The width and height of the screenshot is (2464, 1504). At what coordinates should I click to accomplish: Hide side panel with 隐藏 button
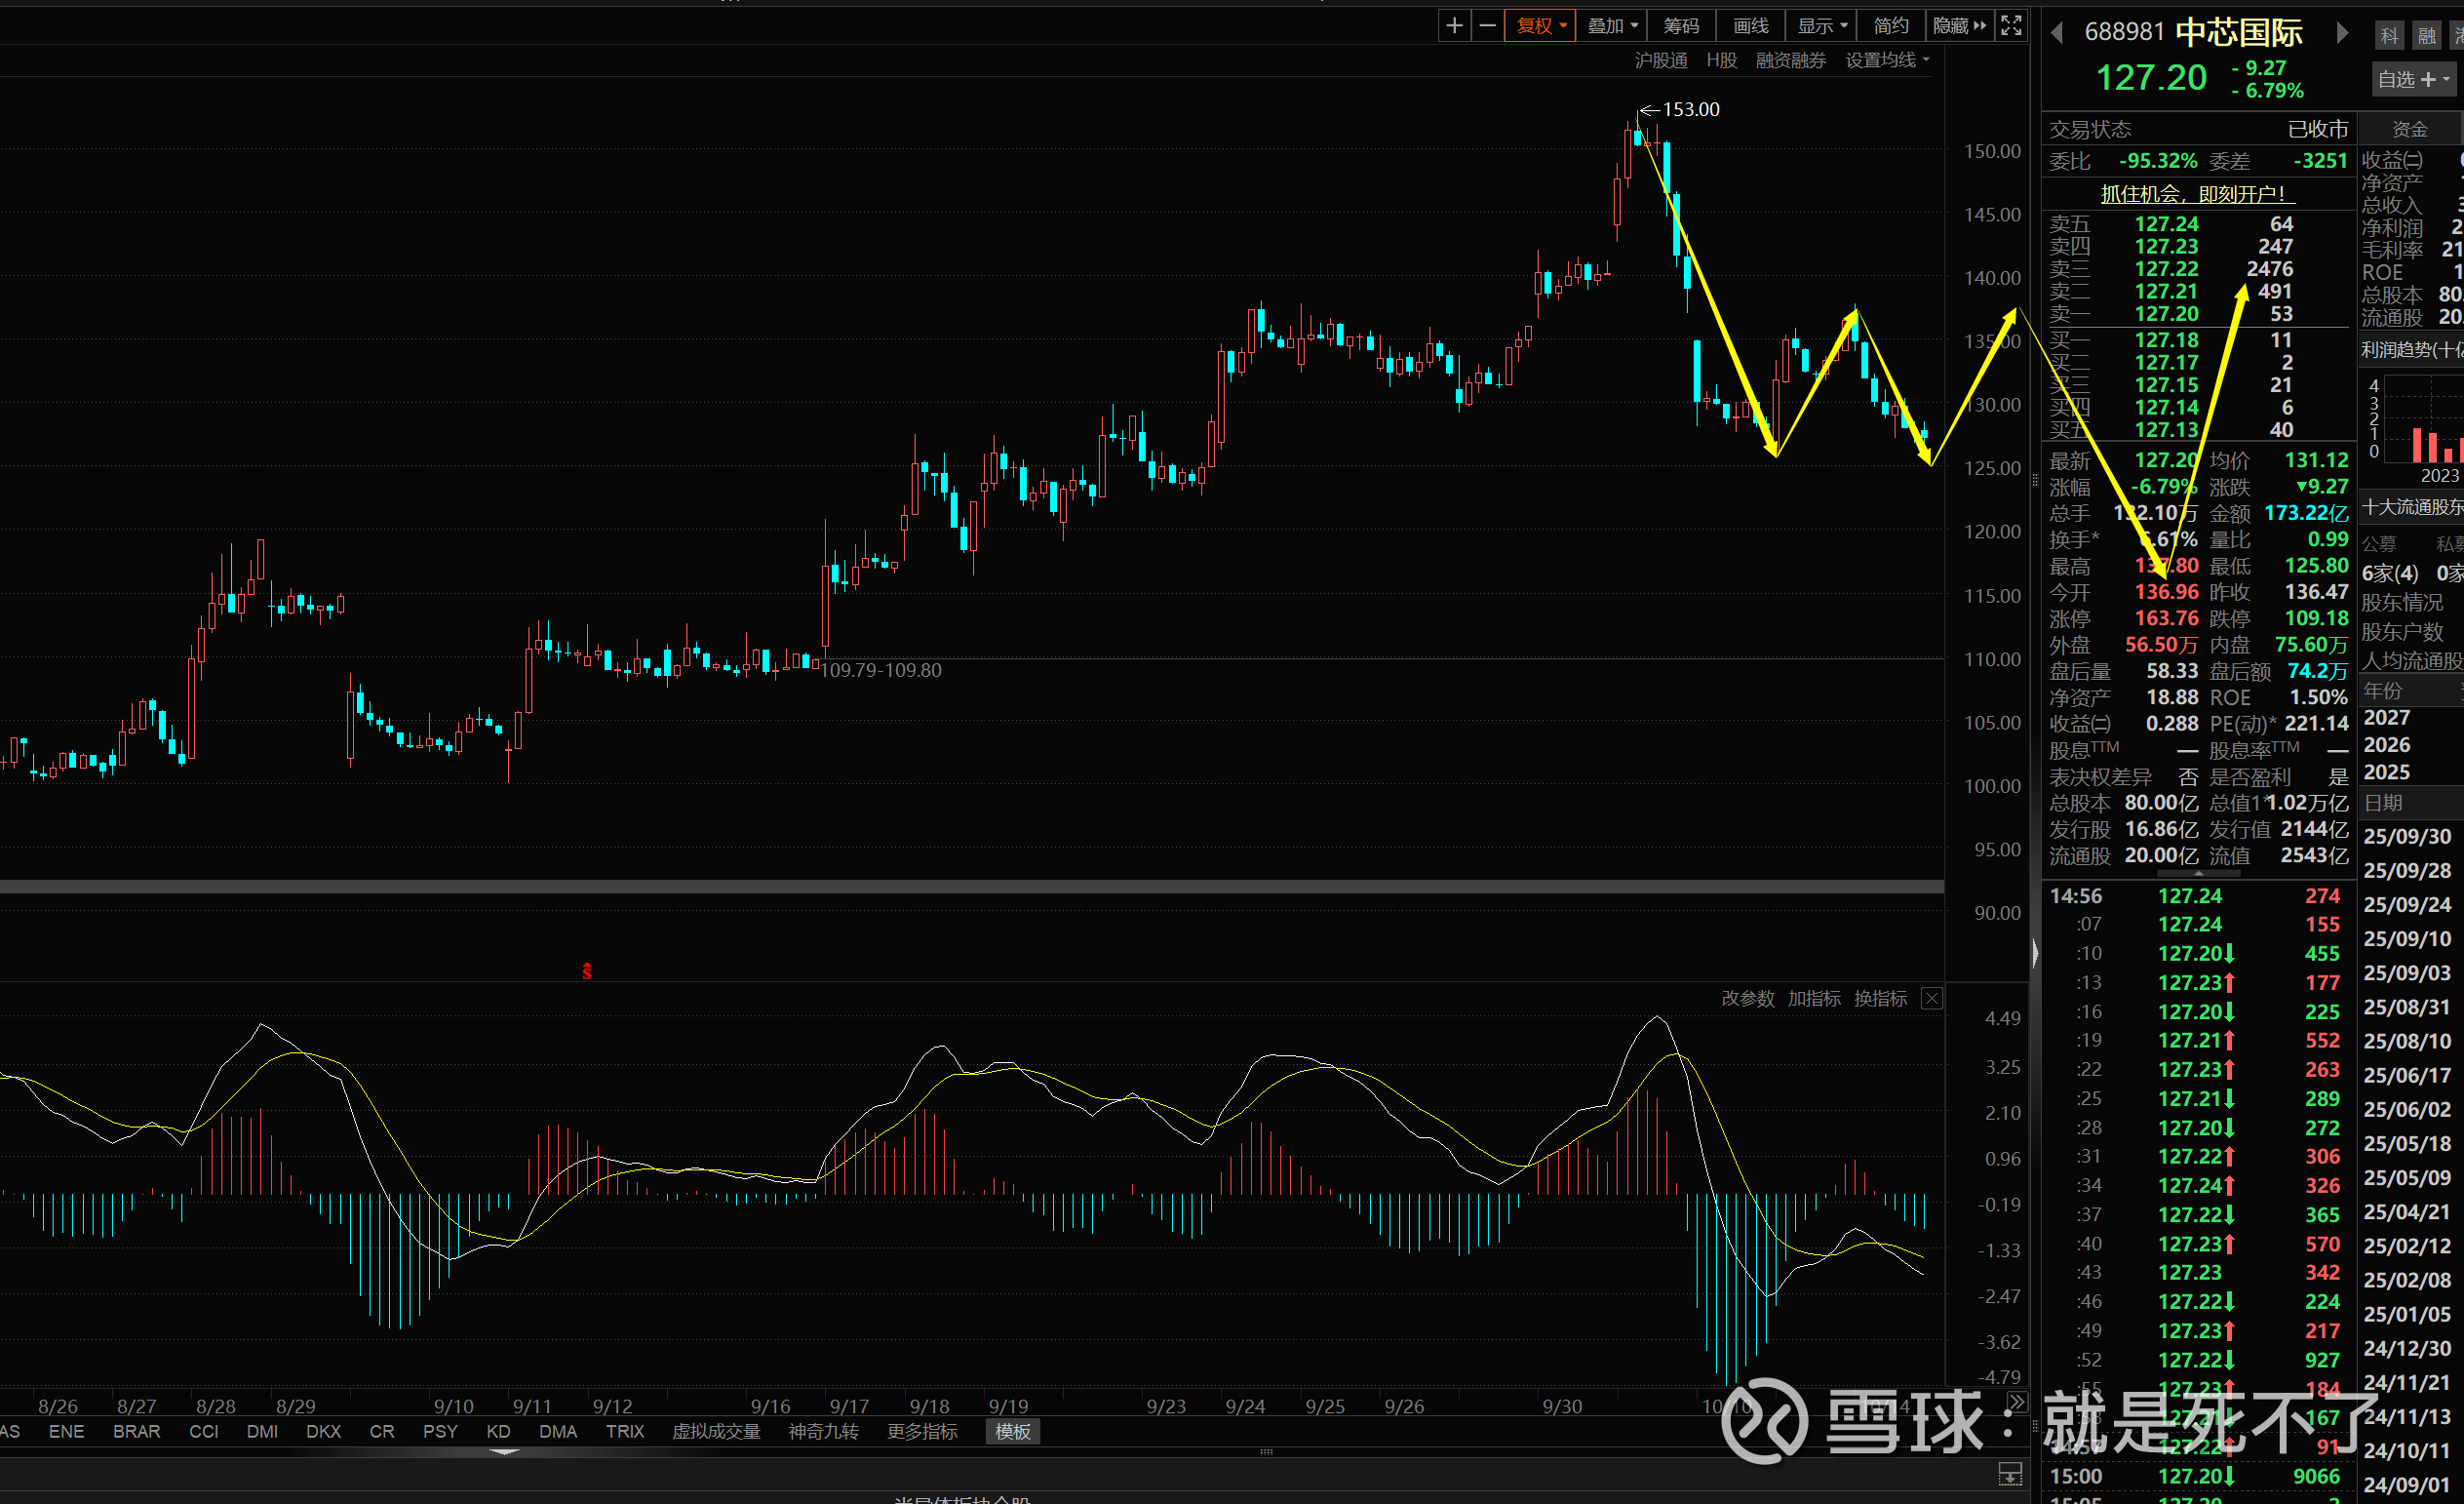click(1959, 26)
